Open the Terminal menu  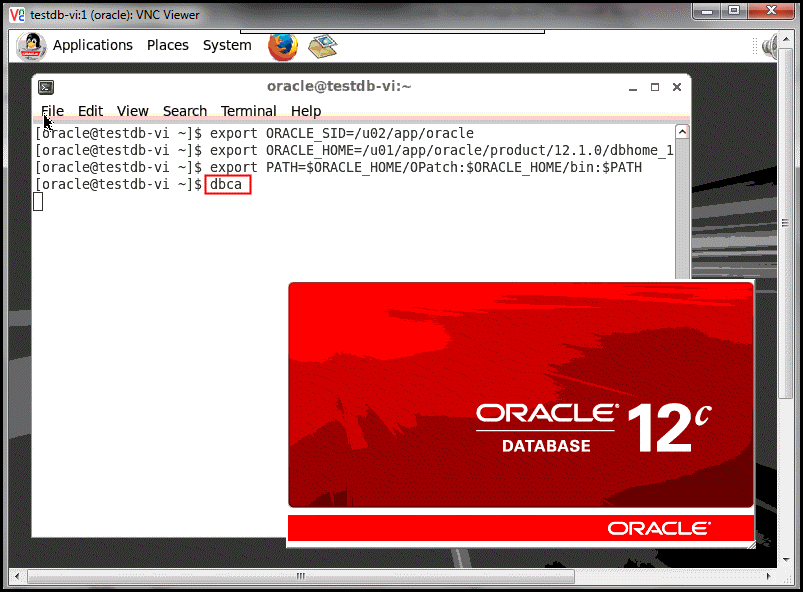click(x=248, y=111)
